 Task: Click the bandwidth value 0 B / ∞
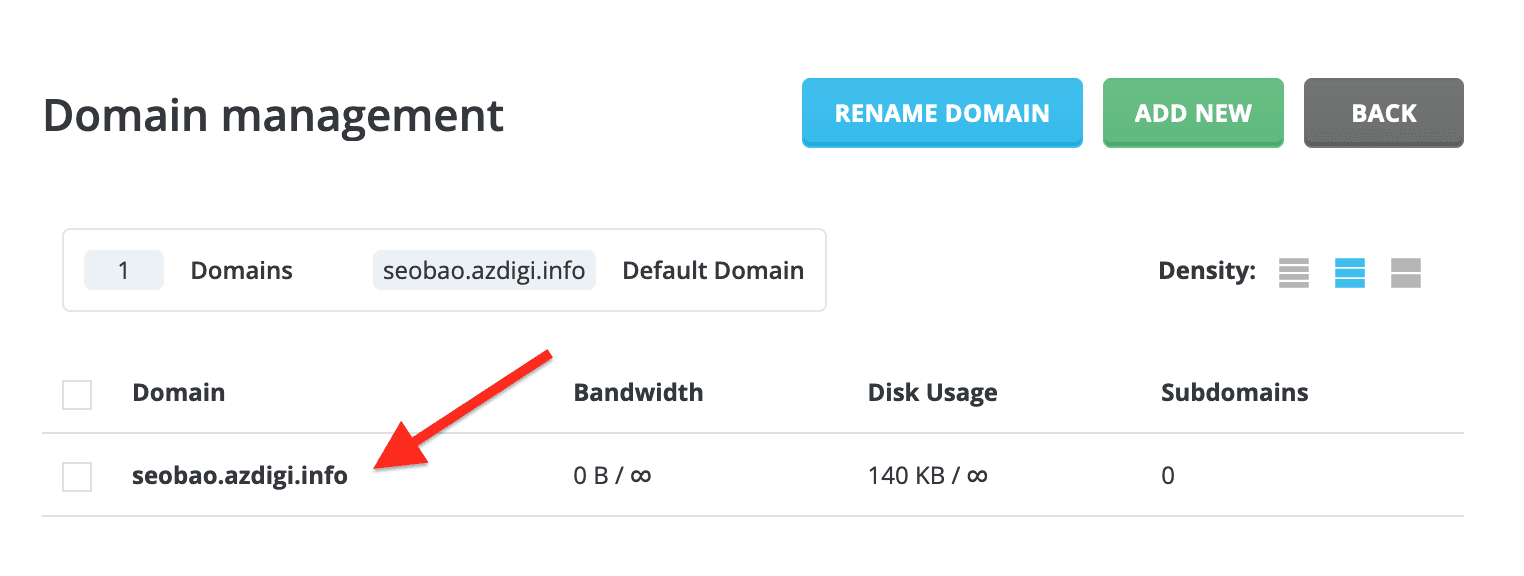tap(612, 476)
